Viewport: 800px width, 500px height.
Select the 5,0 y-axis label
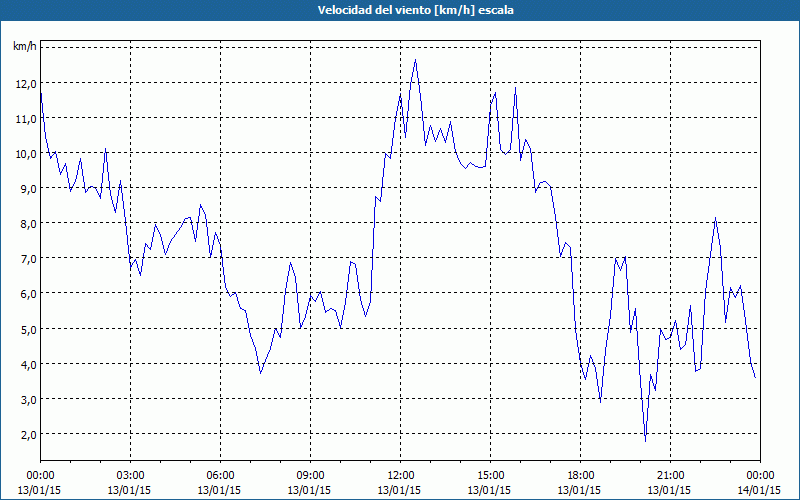pos(30,330)
